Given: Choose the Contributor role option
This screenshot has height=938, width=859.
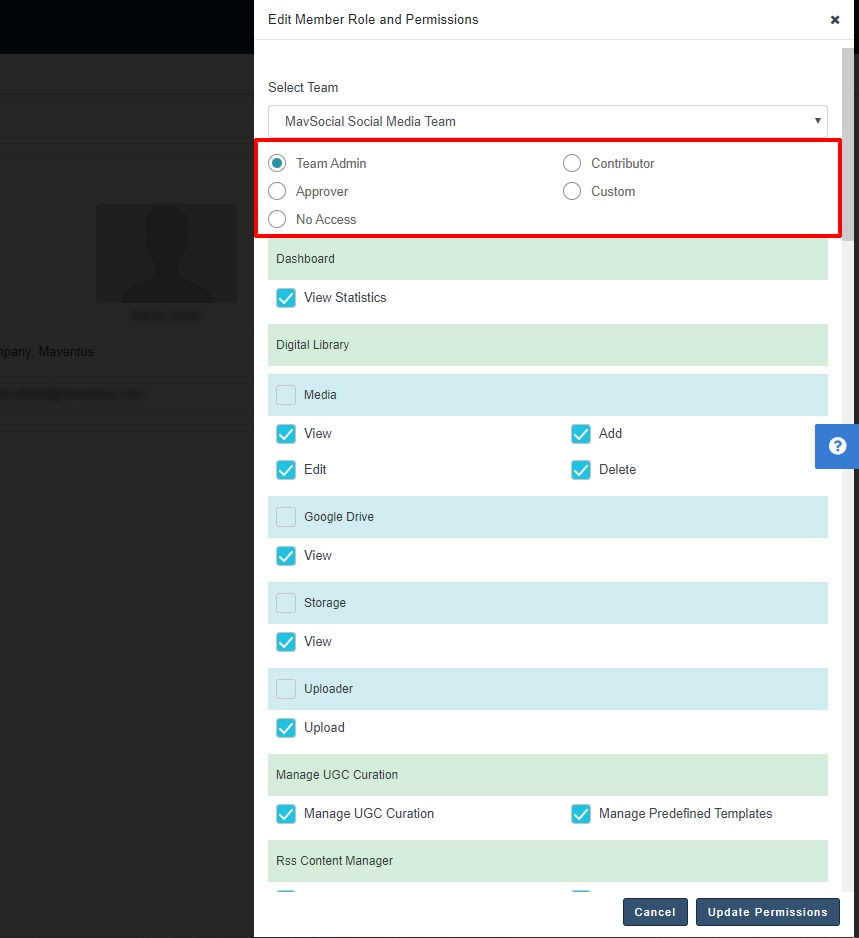Looking at the screenshot, I should point(572,163).
